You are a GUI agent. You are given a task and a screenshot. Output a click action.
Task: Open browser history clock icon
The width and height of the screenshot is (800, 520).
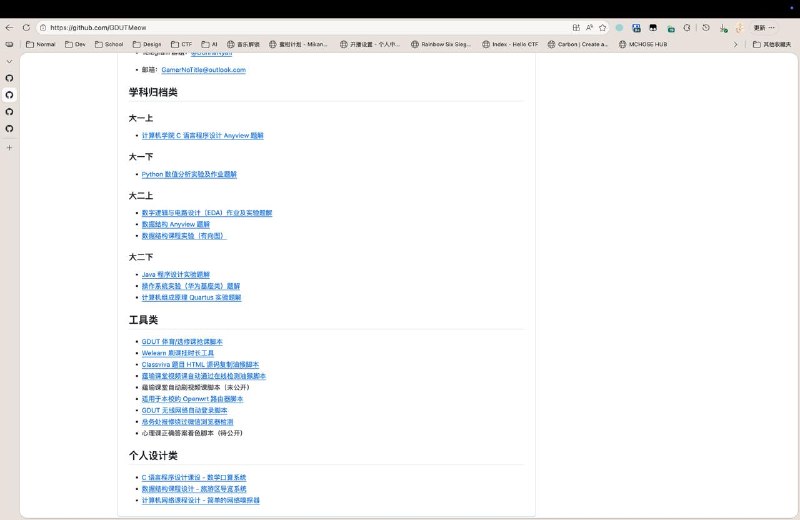706,28
